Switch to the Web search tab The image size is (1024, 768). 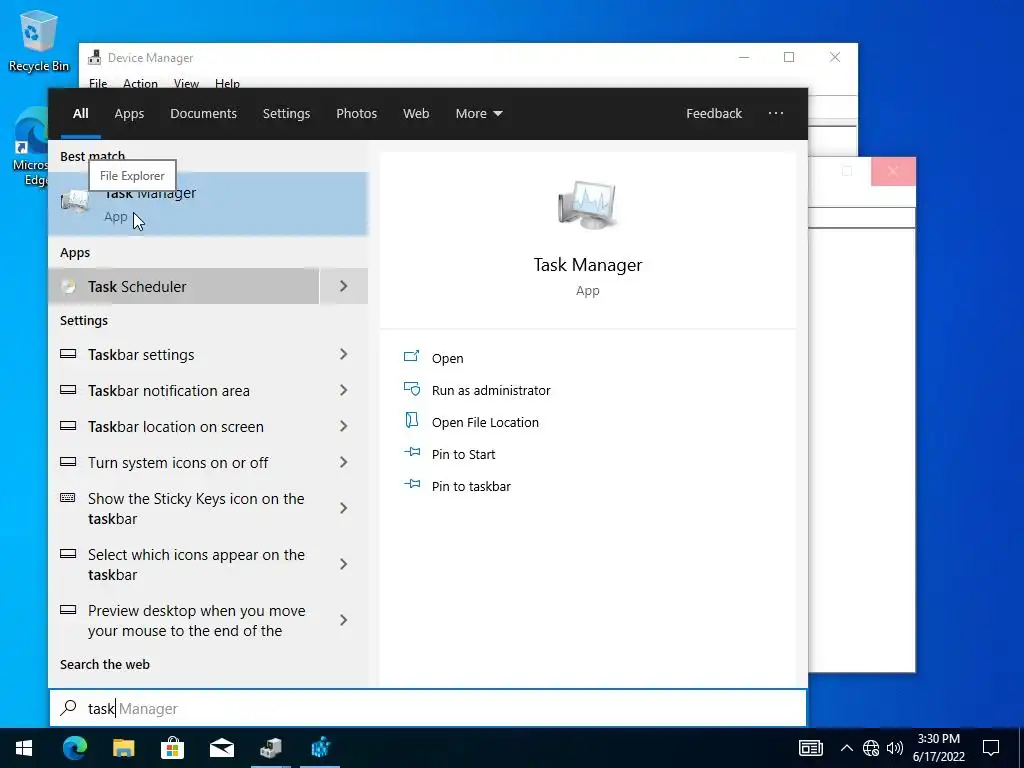click(415, 114)
